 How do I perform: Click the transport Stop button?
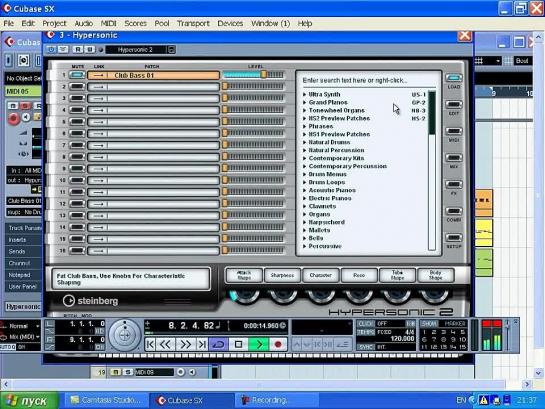(238, 344)
